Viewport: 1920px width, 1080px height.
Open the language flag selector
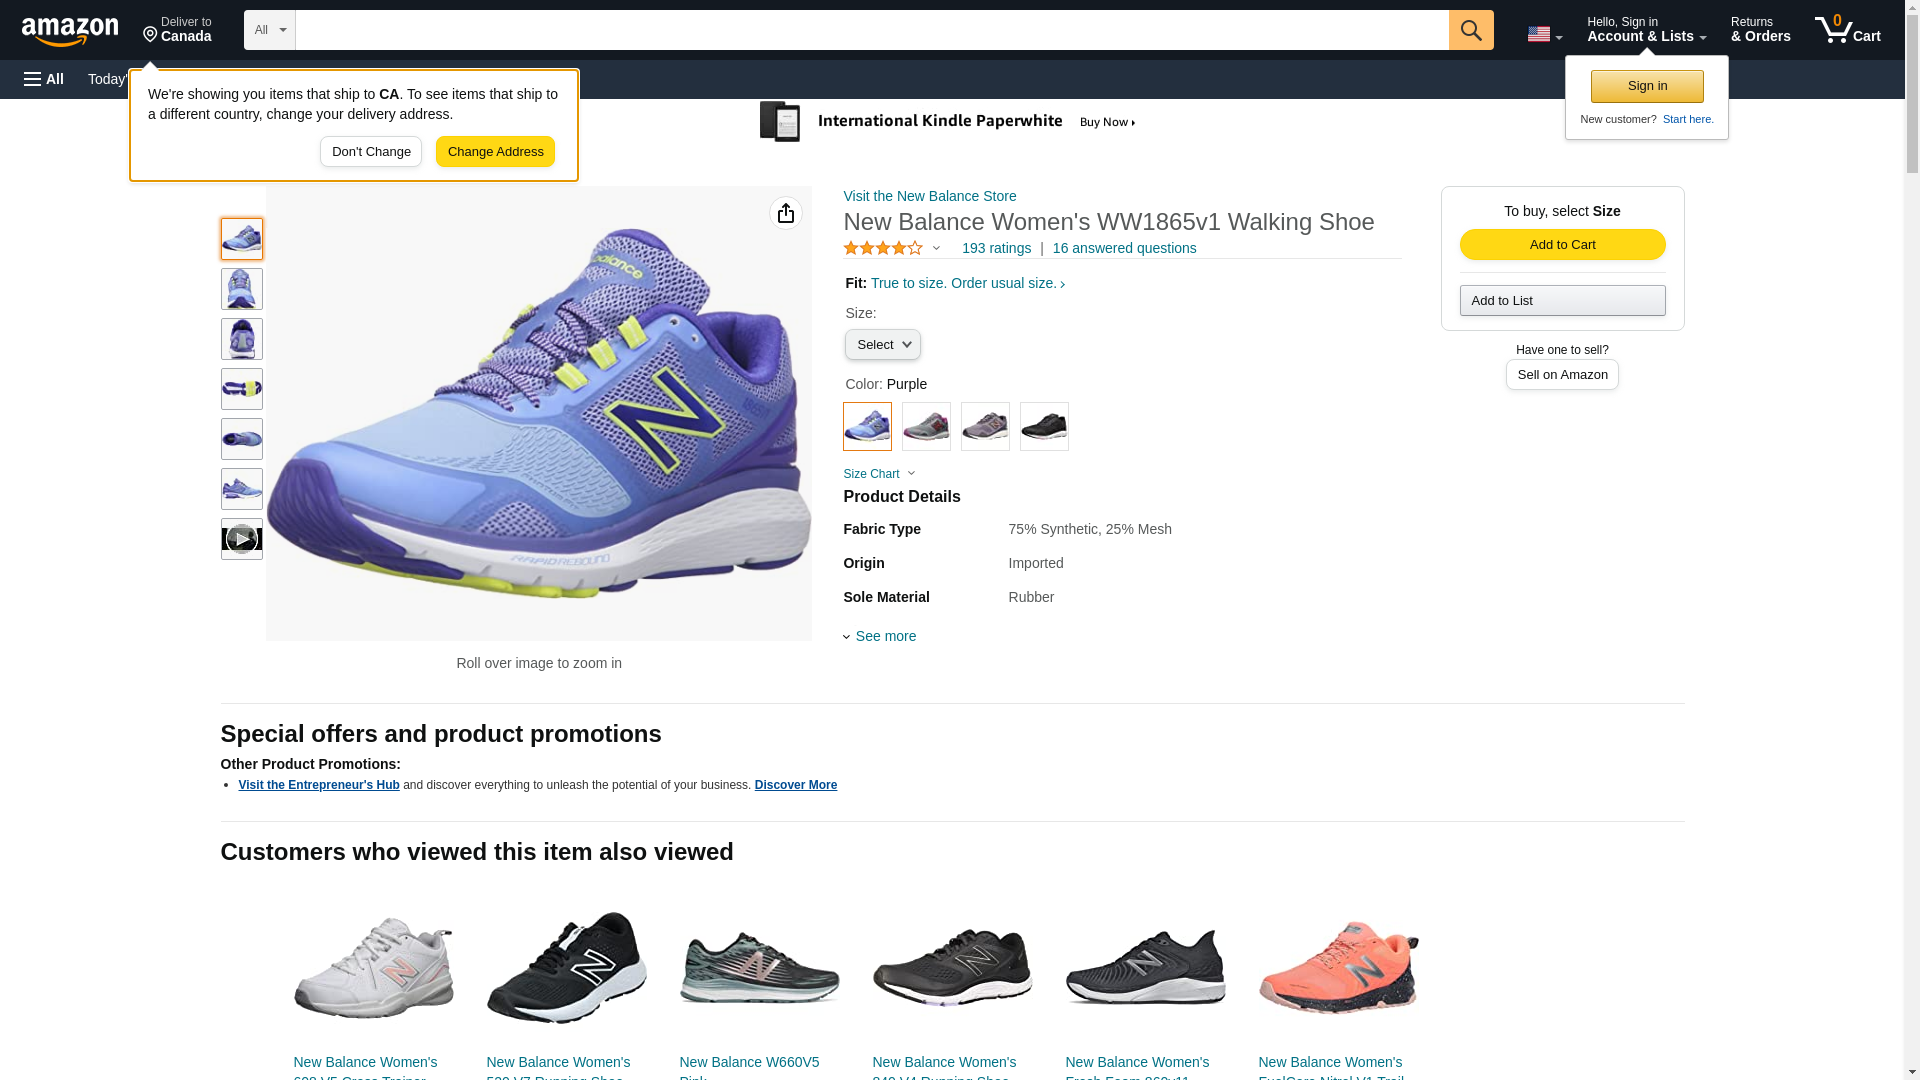[1543, 34]
